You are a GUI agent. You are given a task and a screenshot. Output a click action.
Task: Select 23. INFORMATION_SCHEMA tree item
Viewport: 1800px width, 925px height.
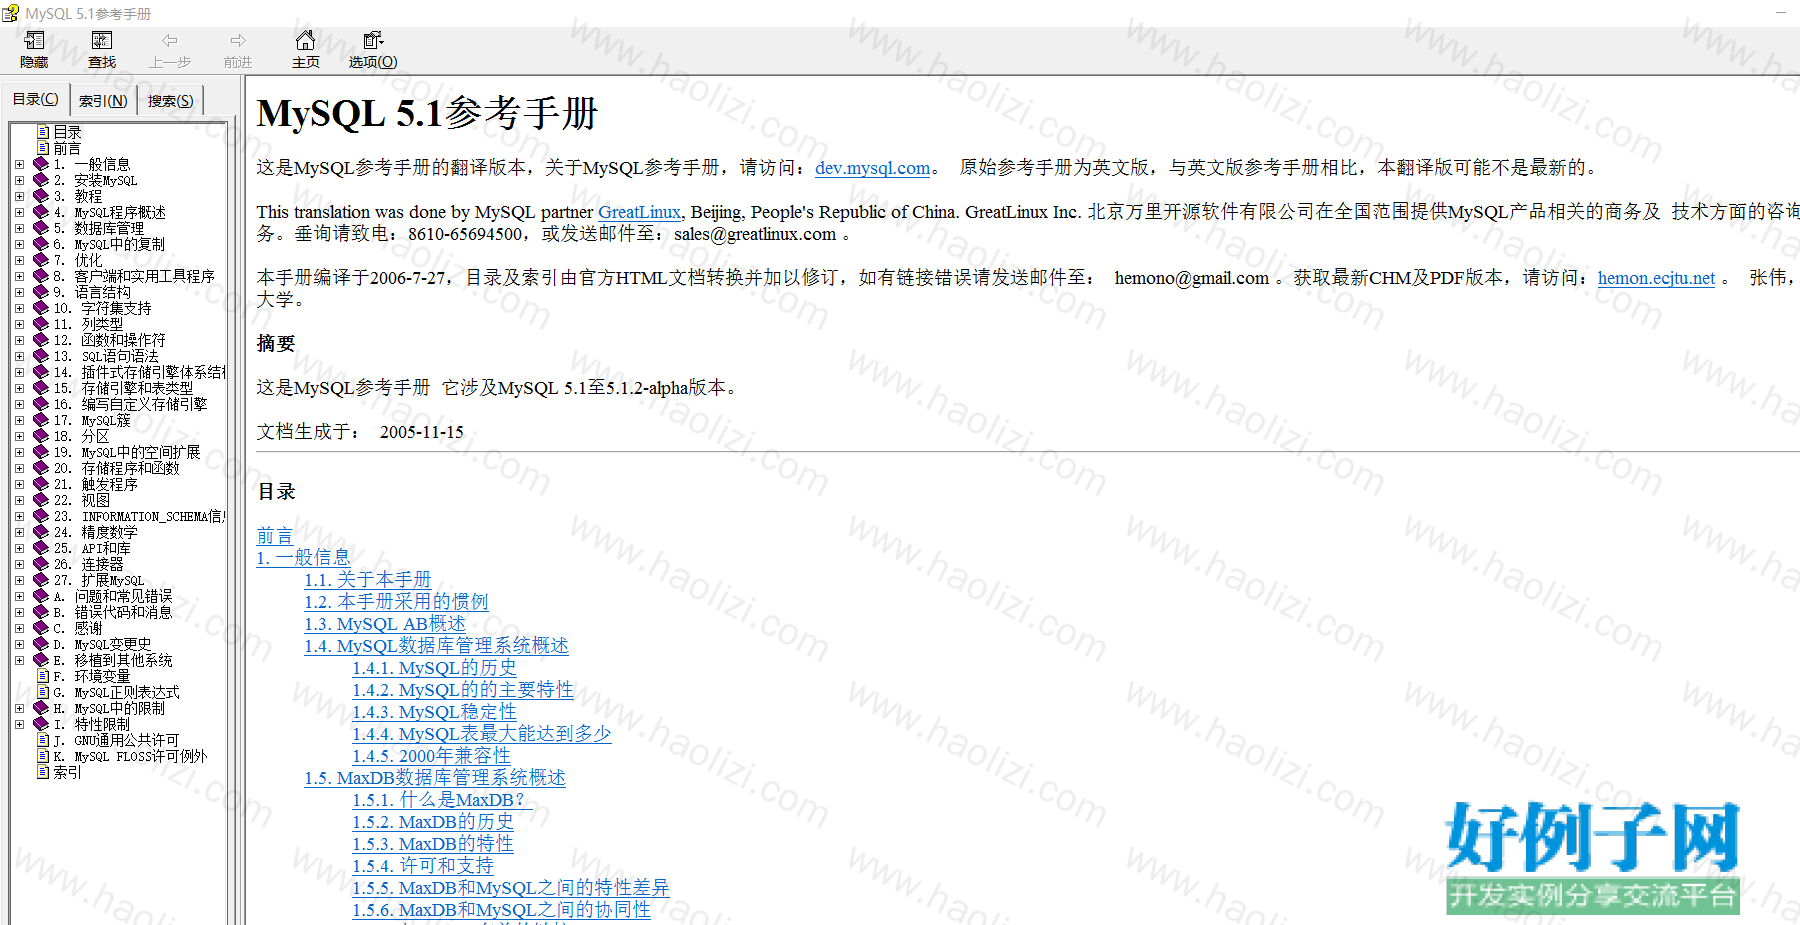139,516
